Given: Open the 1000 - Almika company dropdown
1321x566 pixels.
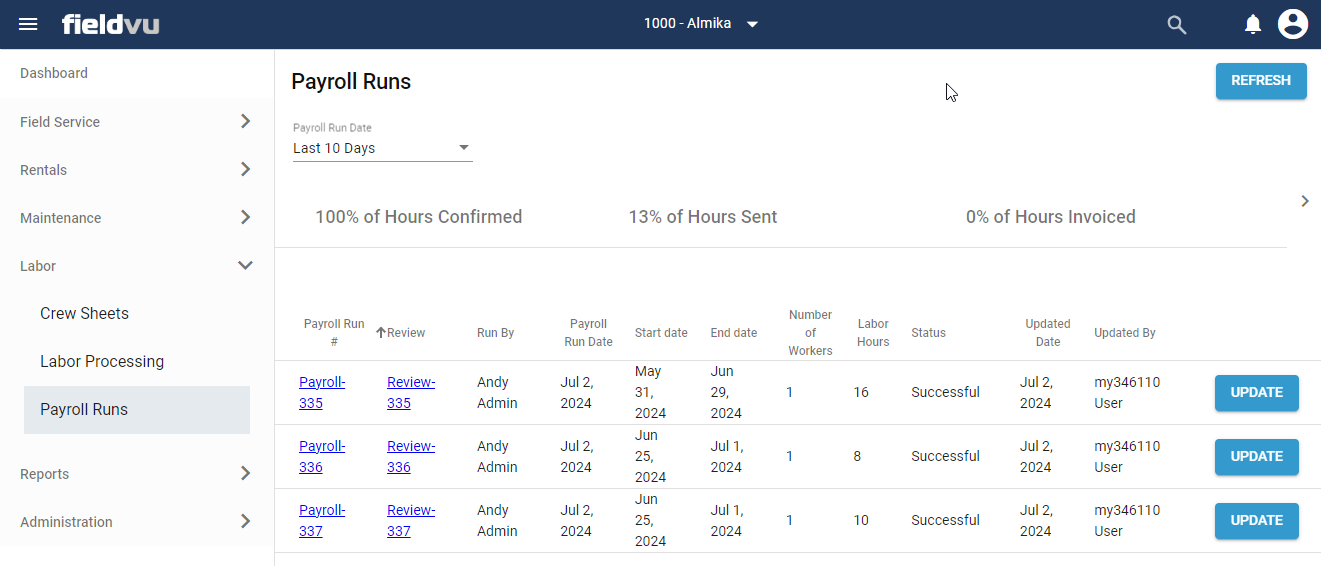Looking at the screenshot, I should tap(701, 24).
